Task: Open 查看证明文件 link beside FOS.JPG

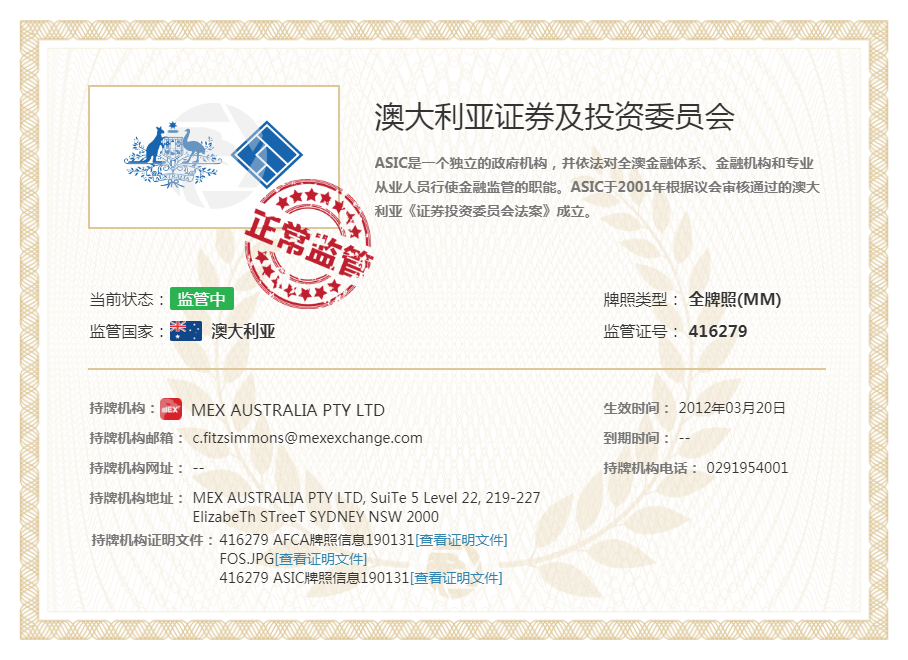Action: pos(321,559)
